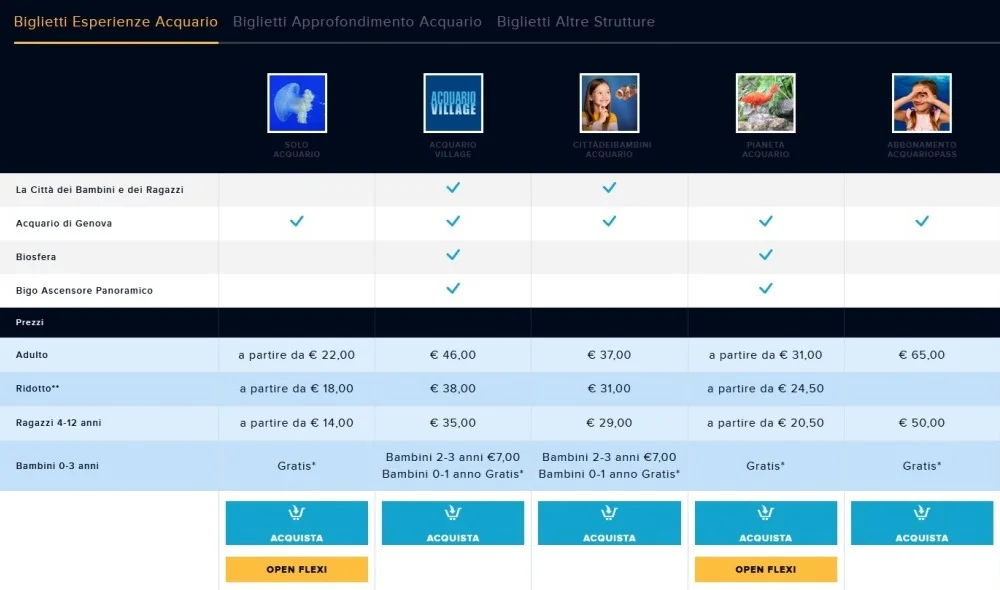Open the CittàdeiBambini Acquario girl thumbnail

pos(609,103)
